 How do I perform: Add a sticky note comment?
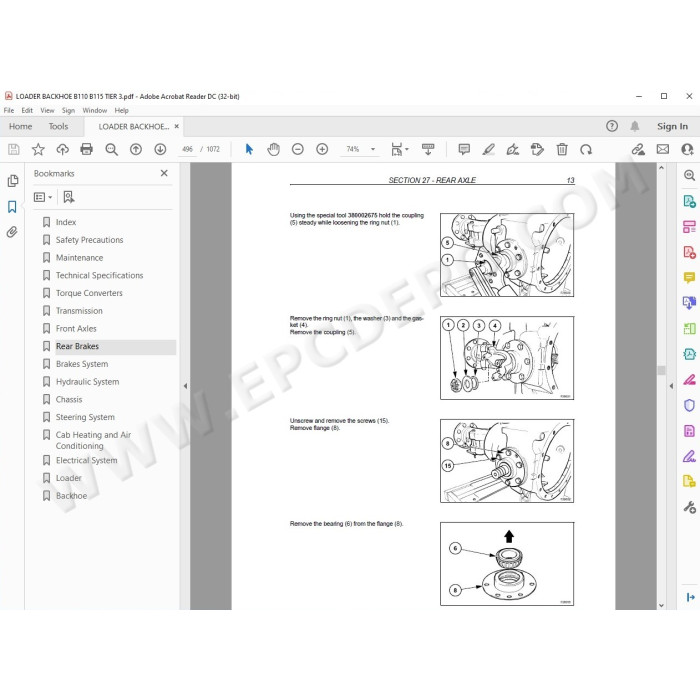click(464, 149)
